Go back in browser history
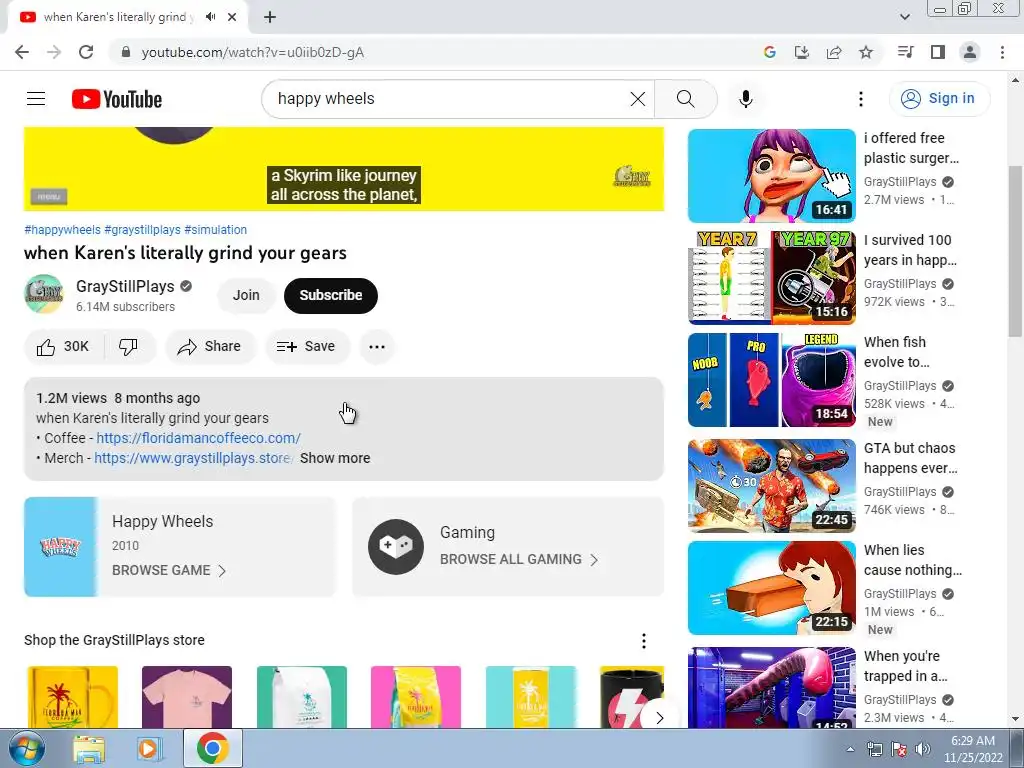The width and height of the screenshot is (1024, 768). point(22,52)
